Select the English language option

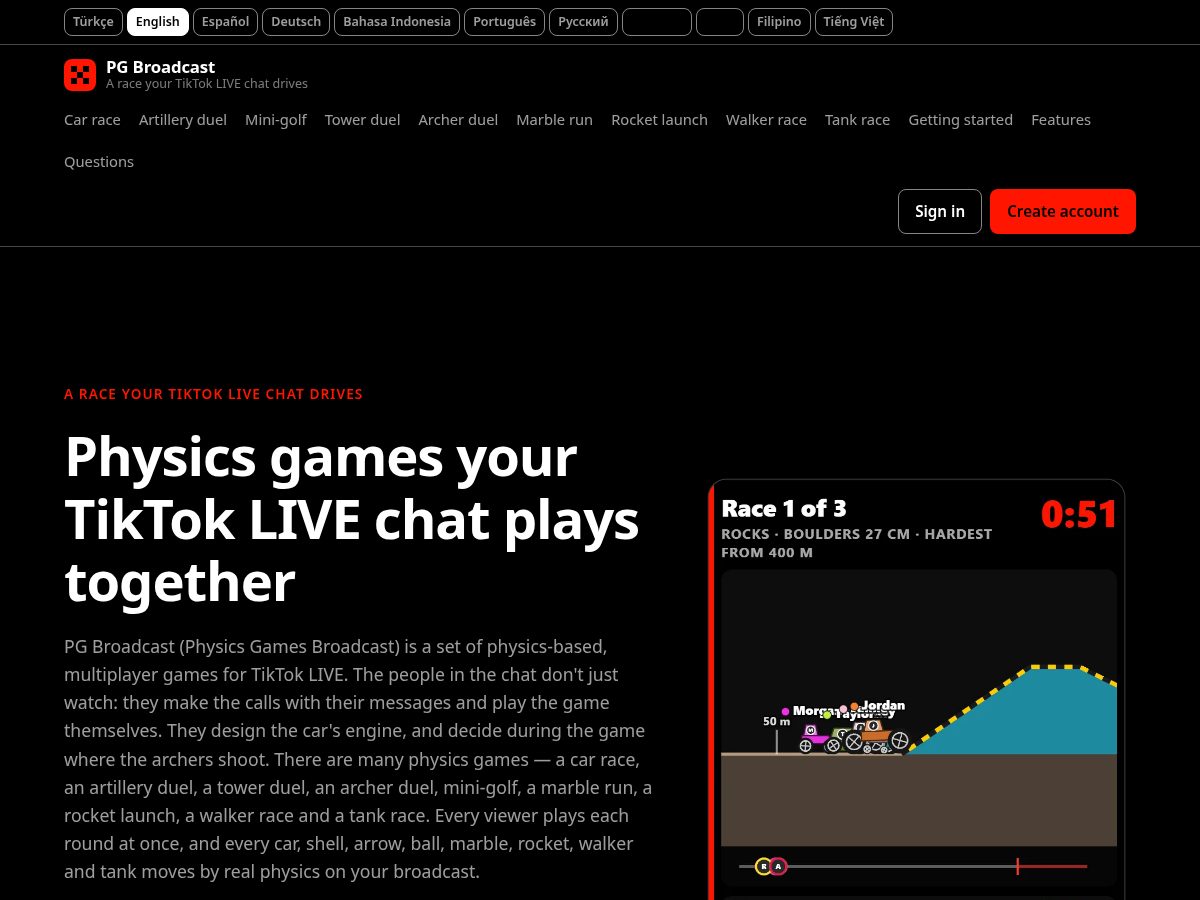[158, 22]
